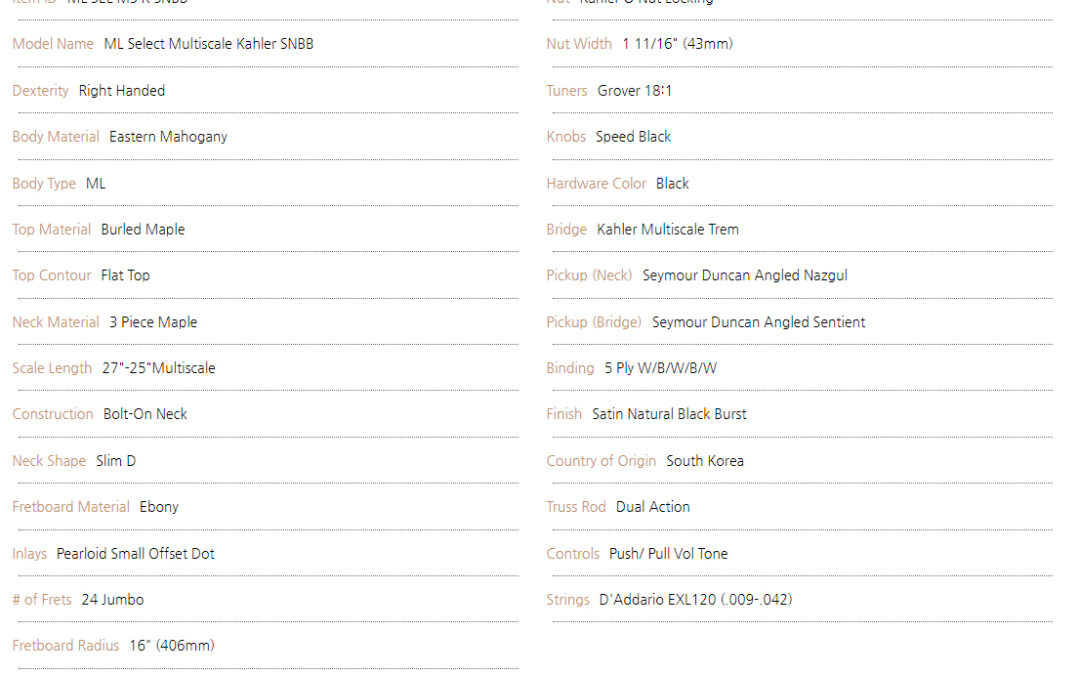Click the Country of Origin label
This screenshot has width=1080, height=675.
click(x=601, y=461)
